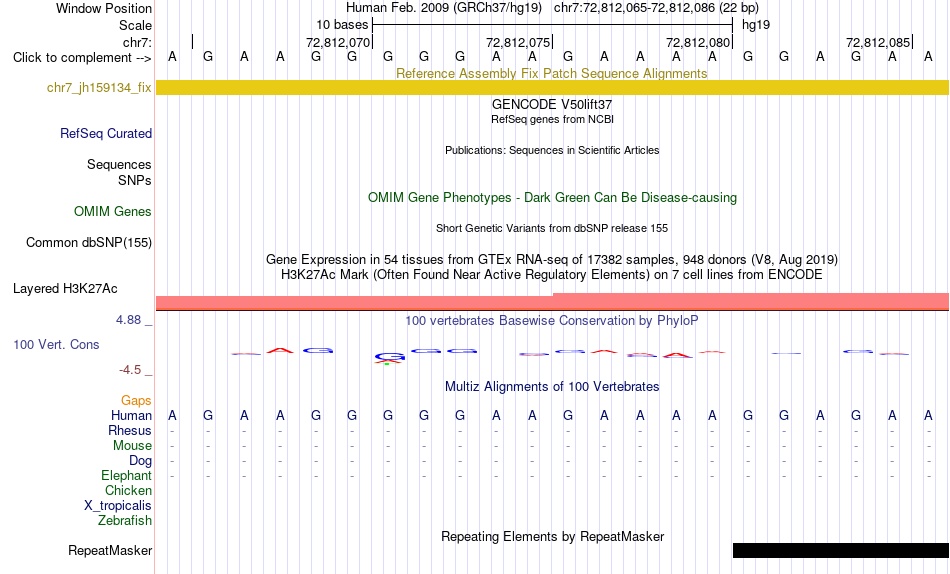This screenshot has width=950, height=574.
Task: Click the pink H3K27Ac signal bar
Action: 553,301
